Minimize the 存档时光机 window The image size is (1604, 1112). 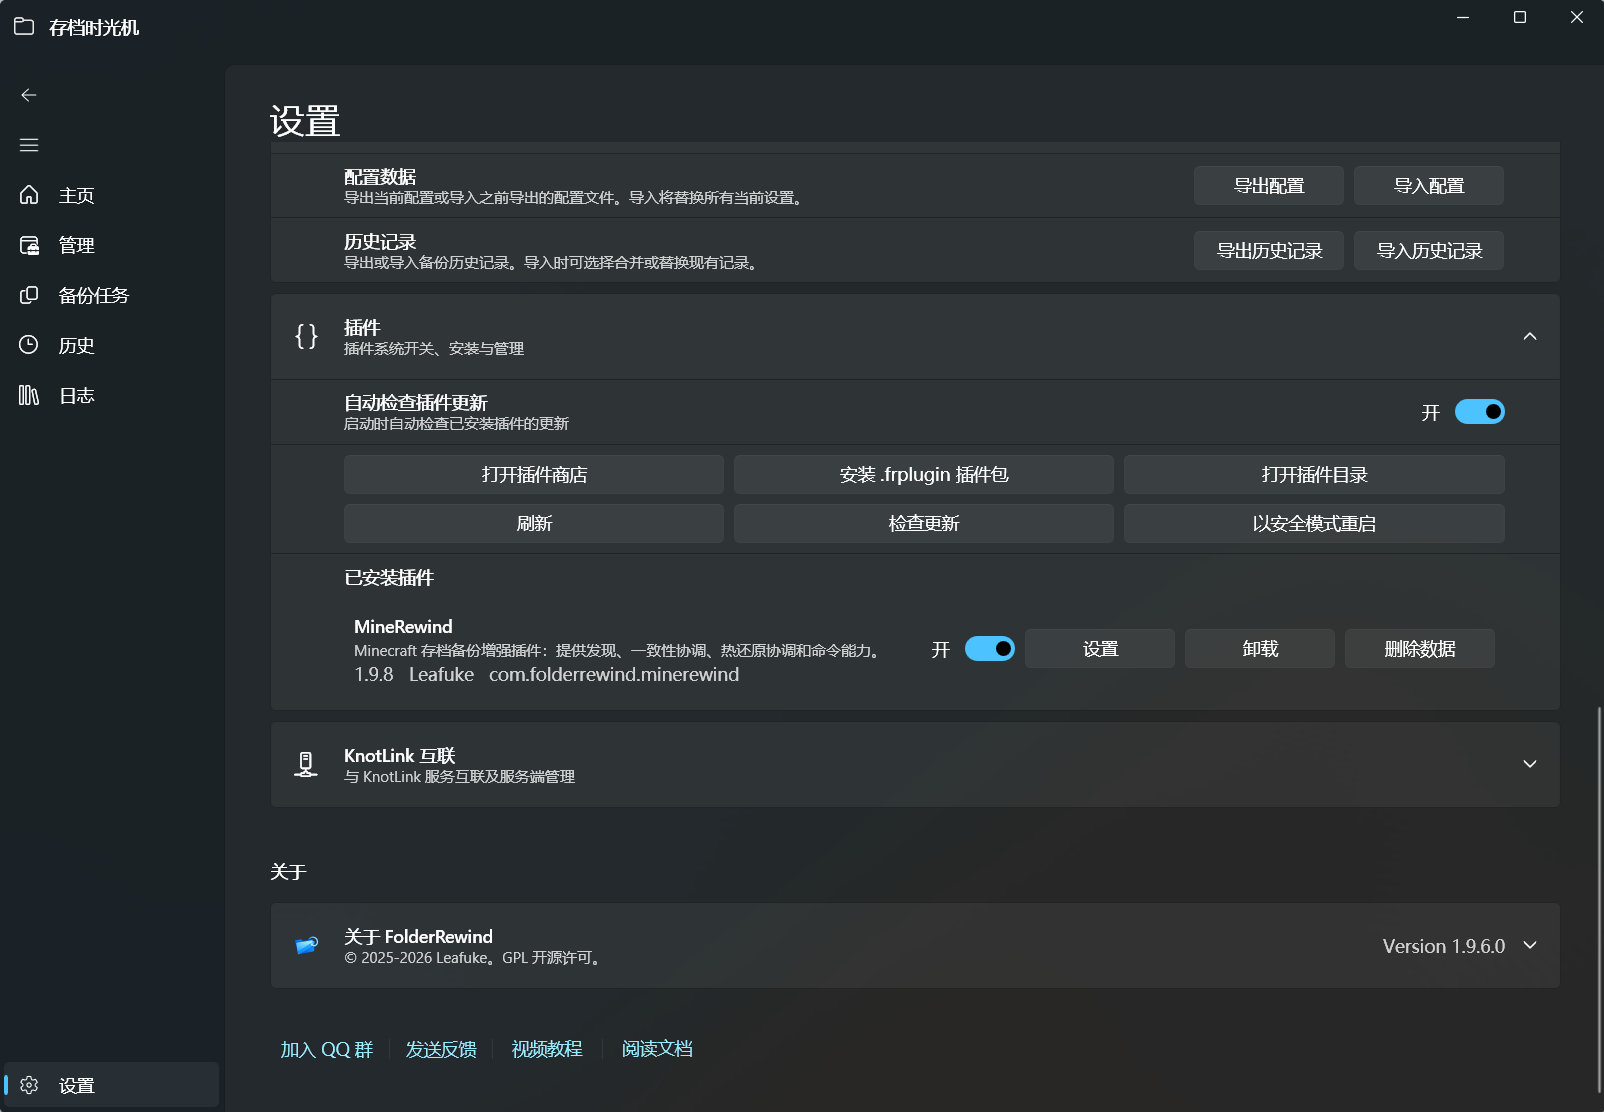click(x=1463, y=17)
